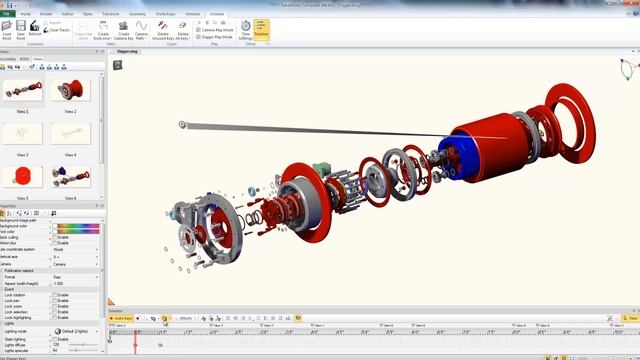Click the categorized view icon in Properties toolbar
The height and width of the screenshot is (360, 640).
click(2, 213)
